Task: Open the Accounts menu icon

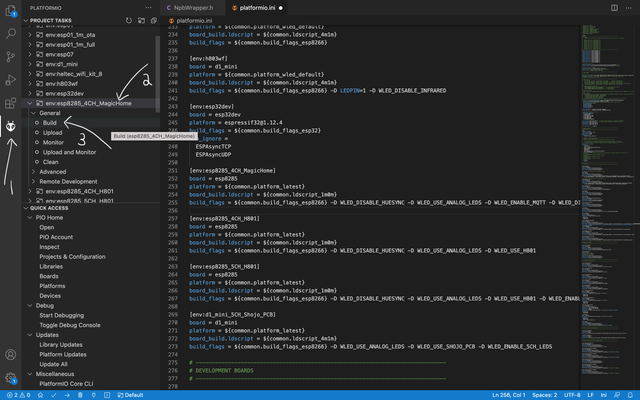Action: 11,354
